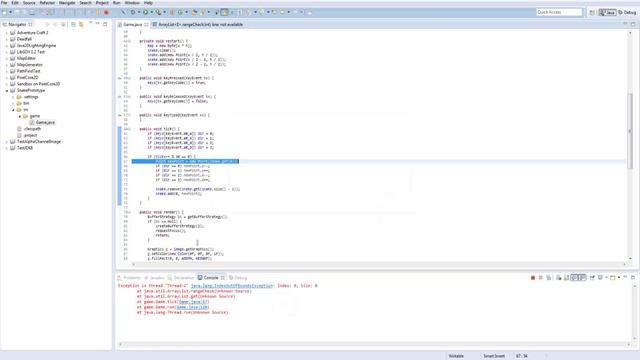The height and width of the screenshot is (360, 640).
Task: Click the Debug bug icon in toolbar
Action: [133, 12]
